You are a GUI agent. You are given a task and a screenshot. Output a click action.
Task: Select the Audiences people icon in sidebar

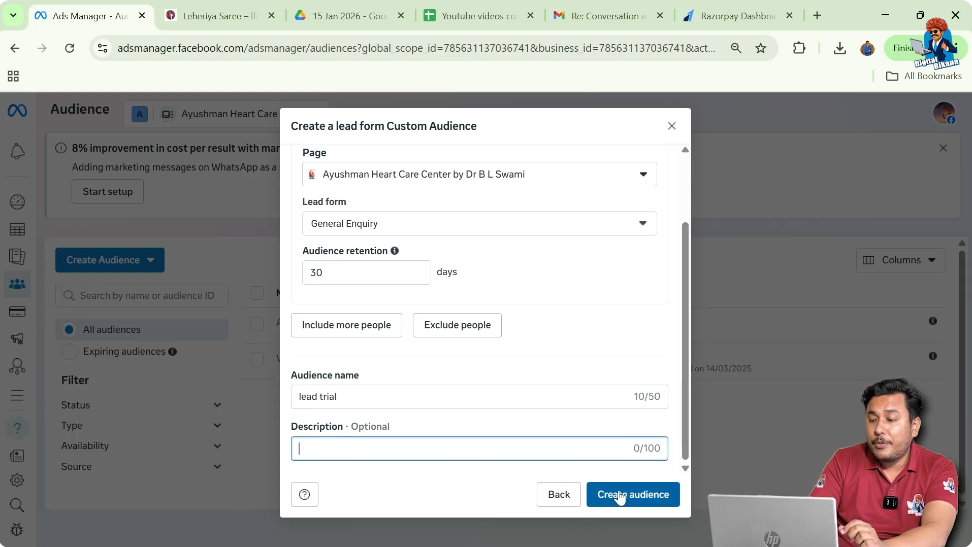click(17, 284)
